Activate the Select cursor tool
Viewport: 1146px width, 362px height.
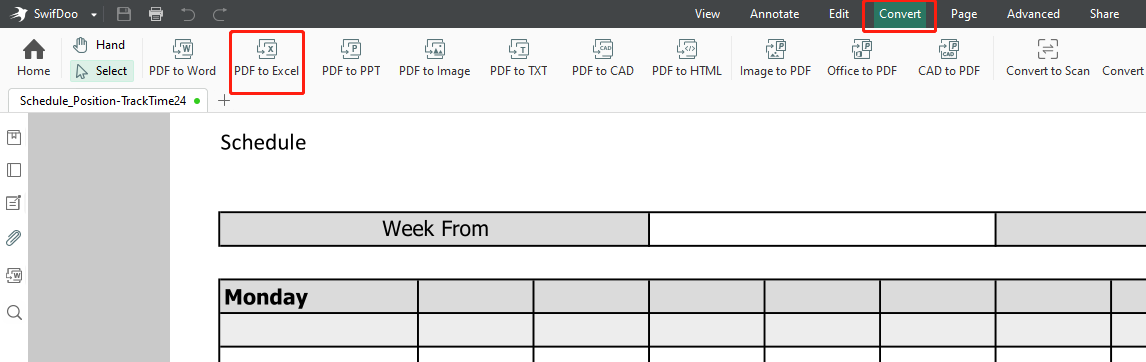click(x=102, y=71)
